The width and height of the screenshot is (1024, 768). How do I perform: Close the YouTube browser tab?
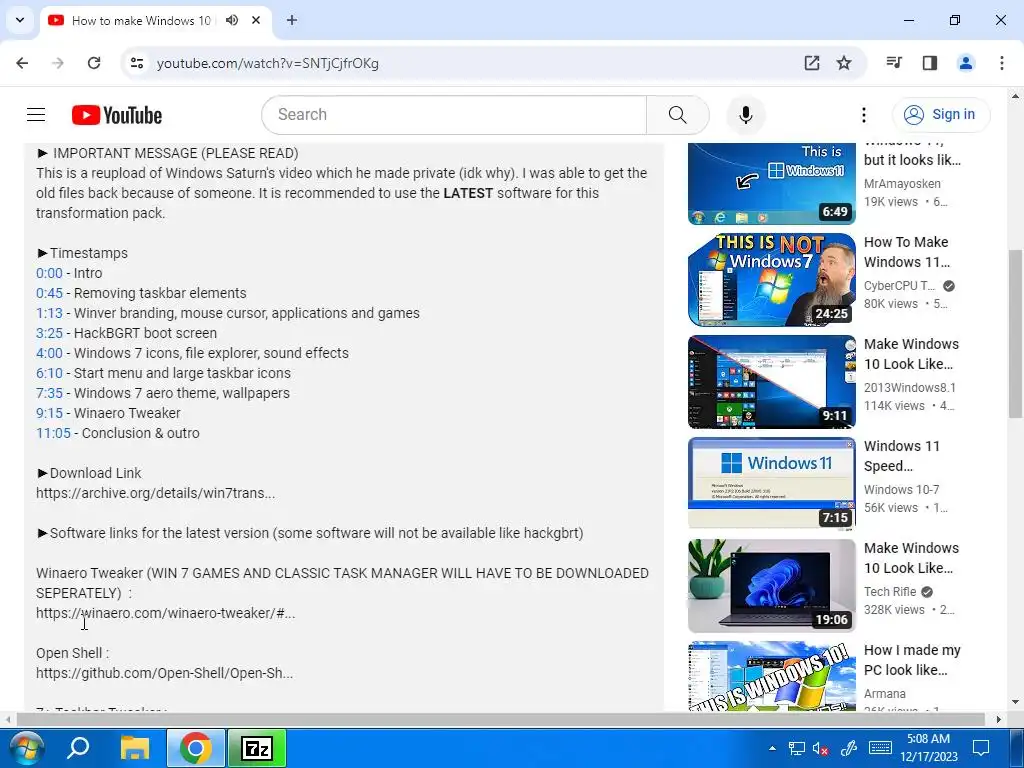point(256,20)
